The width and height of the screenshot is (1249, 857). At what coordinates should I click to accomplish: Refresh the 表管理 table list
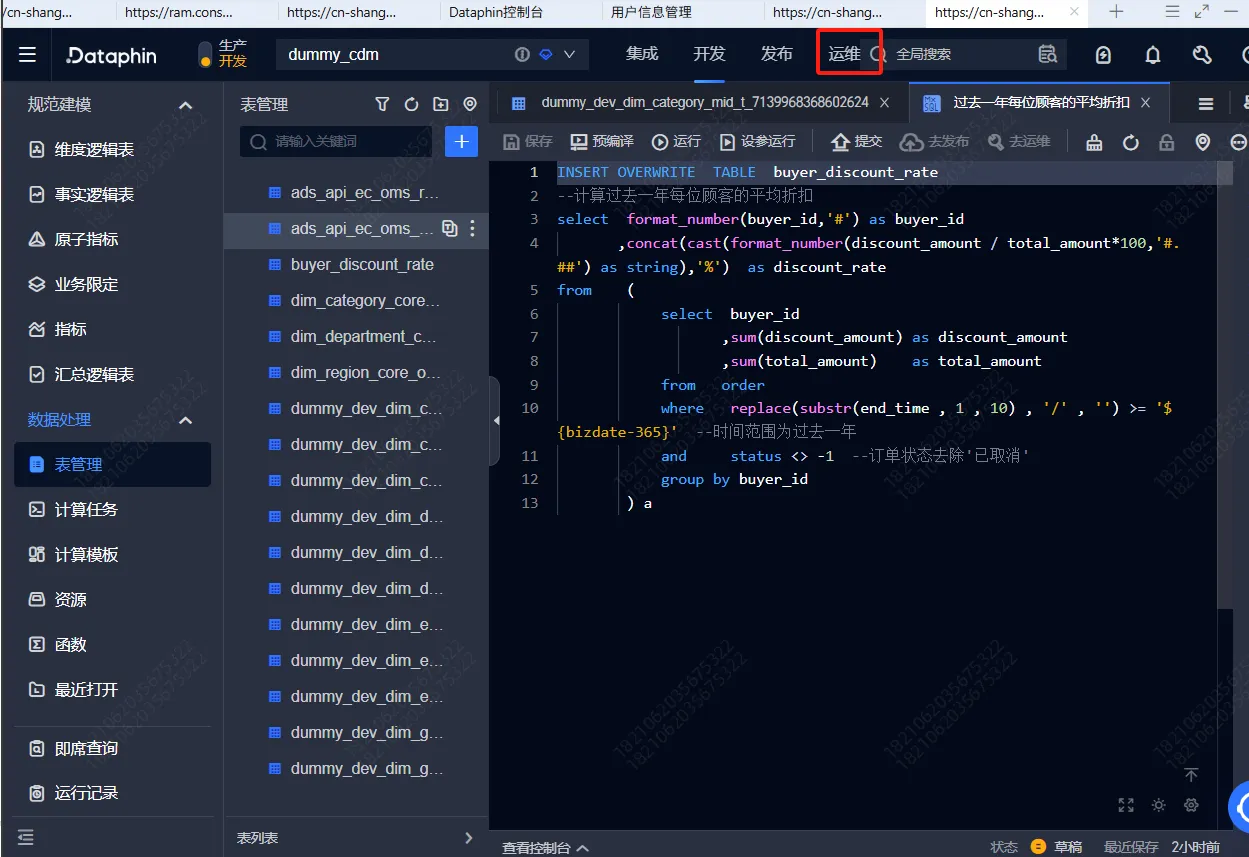[x=411, y=104]
